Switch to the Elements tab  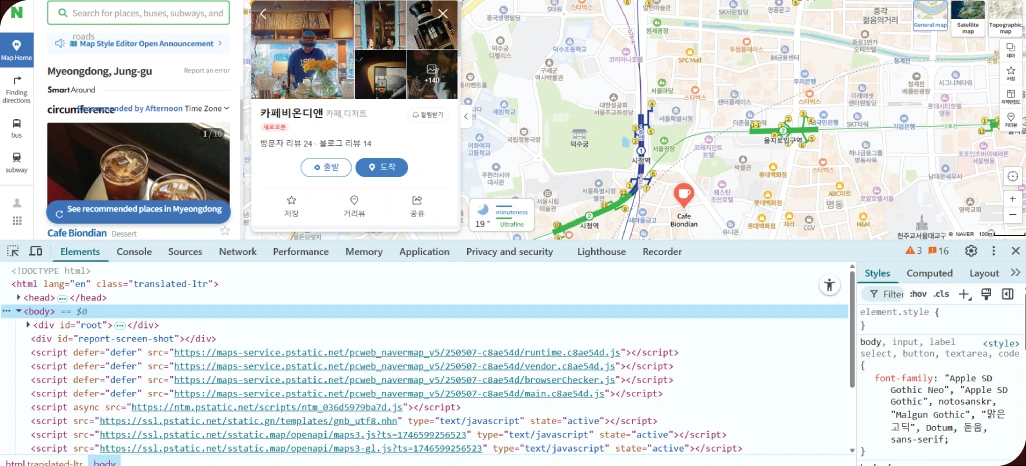tap(80, 251)
